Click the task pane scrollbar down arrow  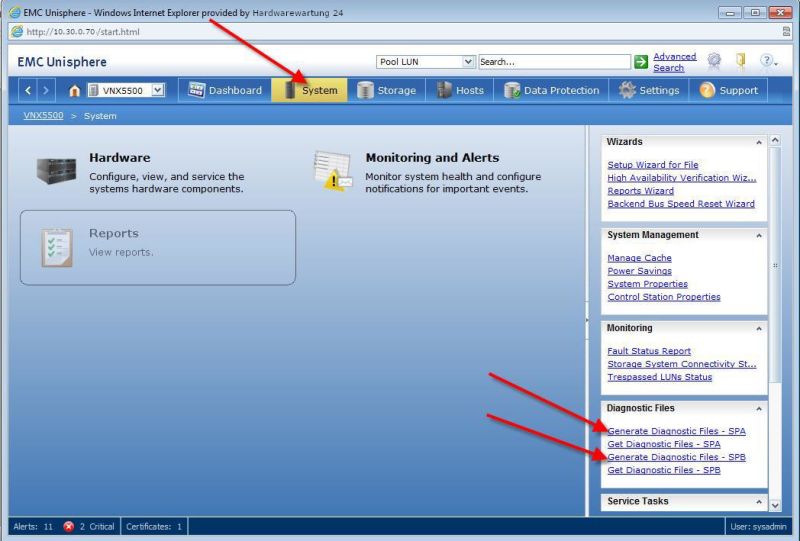click(x=775, y=506)
